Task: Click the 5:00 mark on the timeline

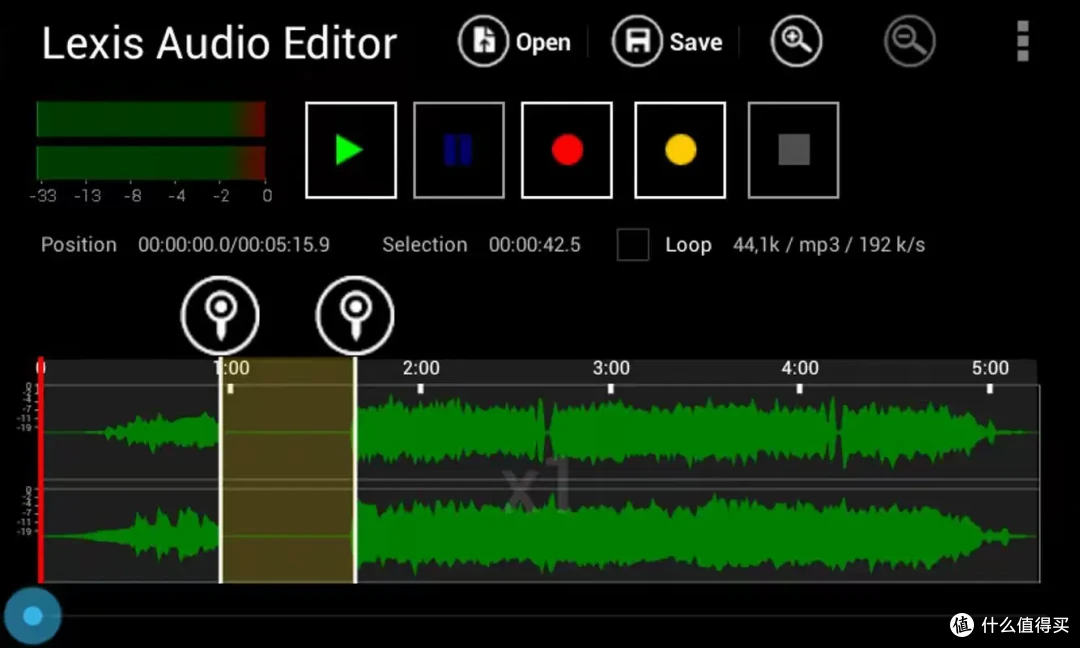Action: tap(990, 368)
